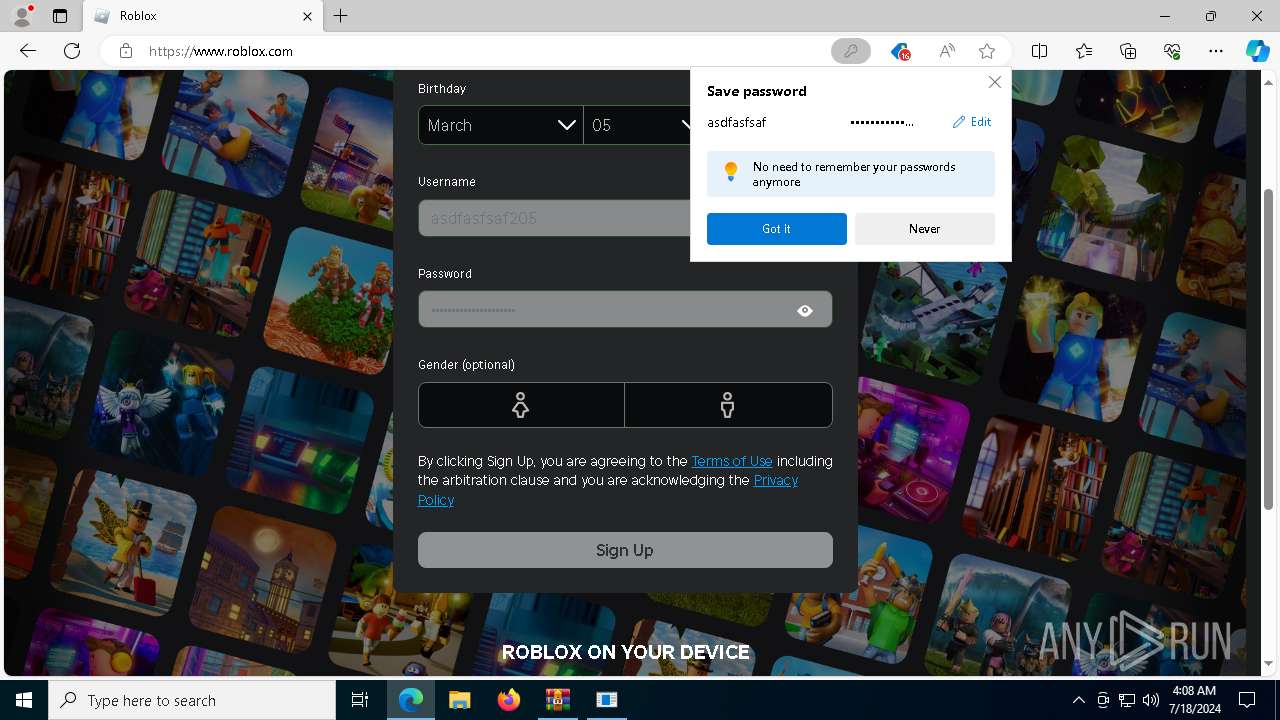Click Never save password button

point(925,229)
